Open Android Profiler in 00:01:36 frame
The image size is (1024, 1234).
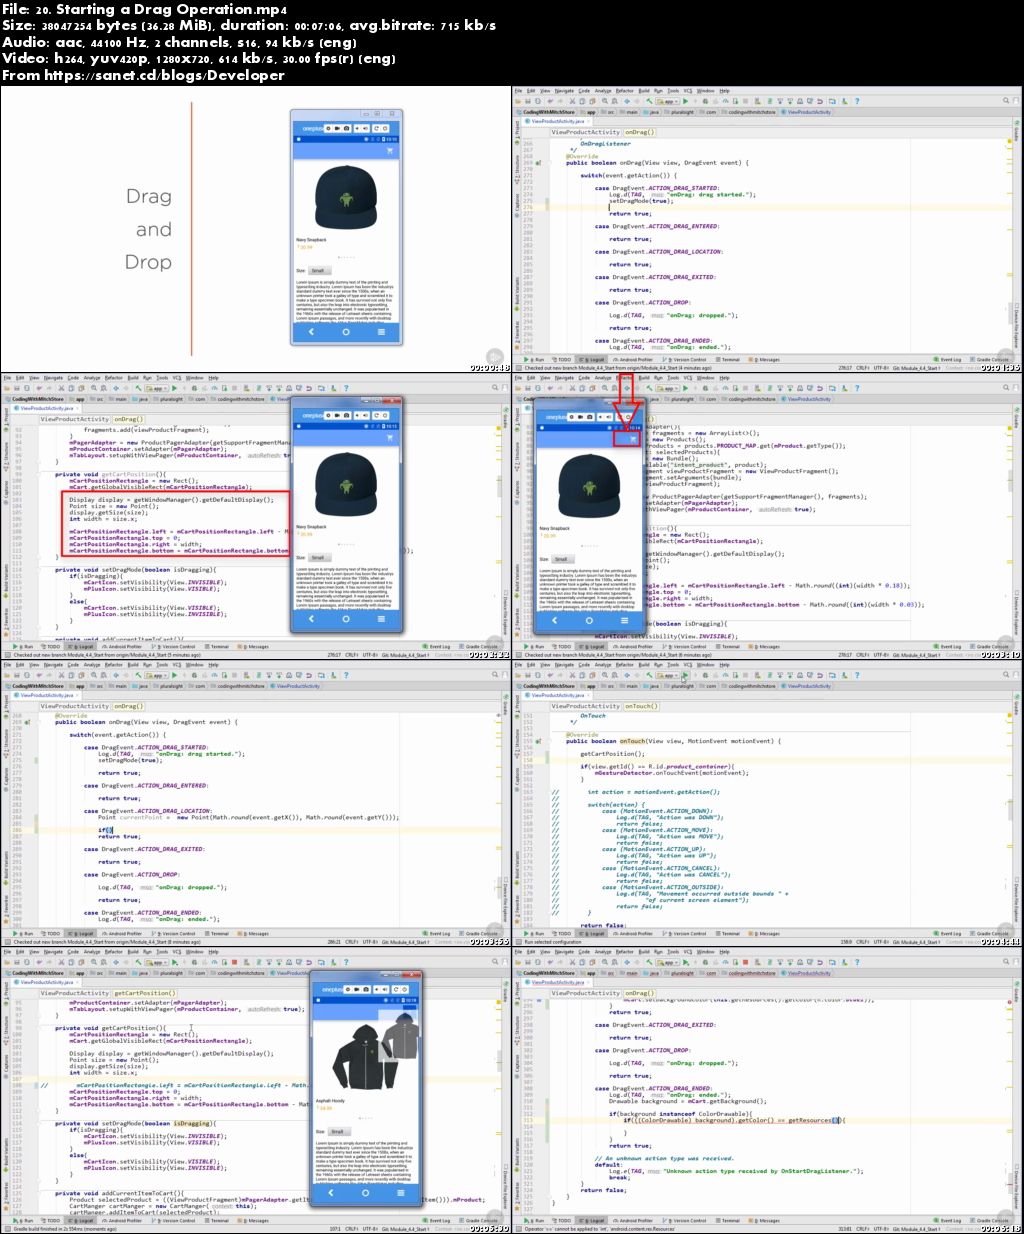(632, 359)
